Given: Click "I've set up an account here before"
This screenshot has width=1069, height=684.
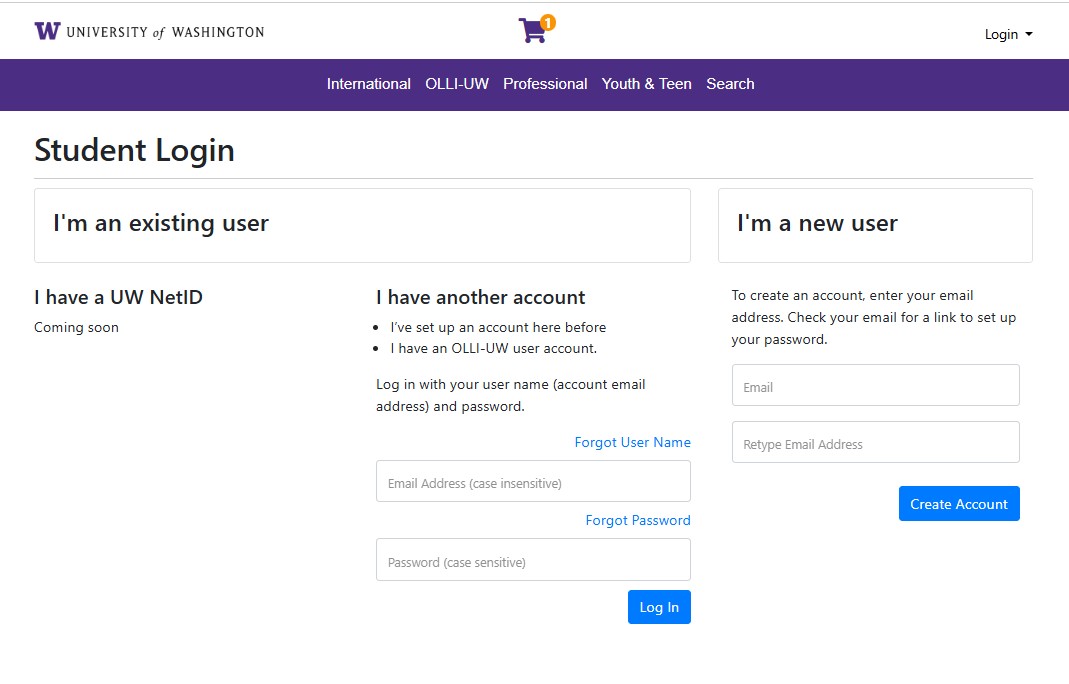Looking at the screenshot, I should coord(498,327).
